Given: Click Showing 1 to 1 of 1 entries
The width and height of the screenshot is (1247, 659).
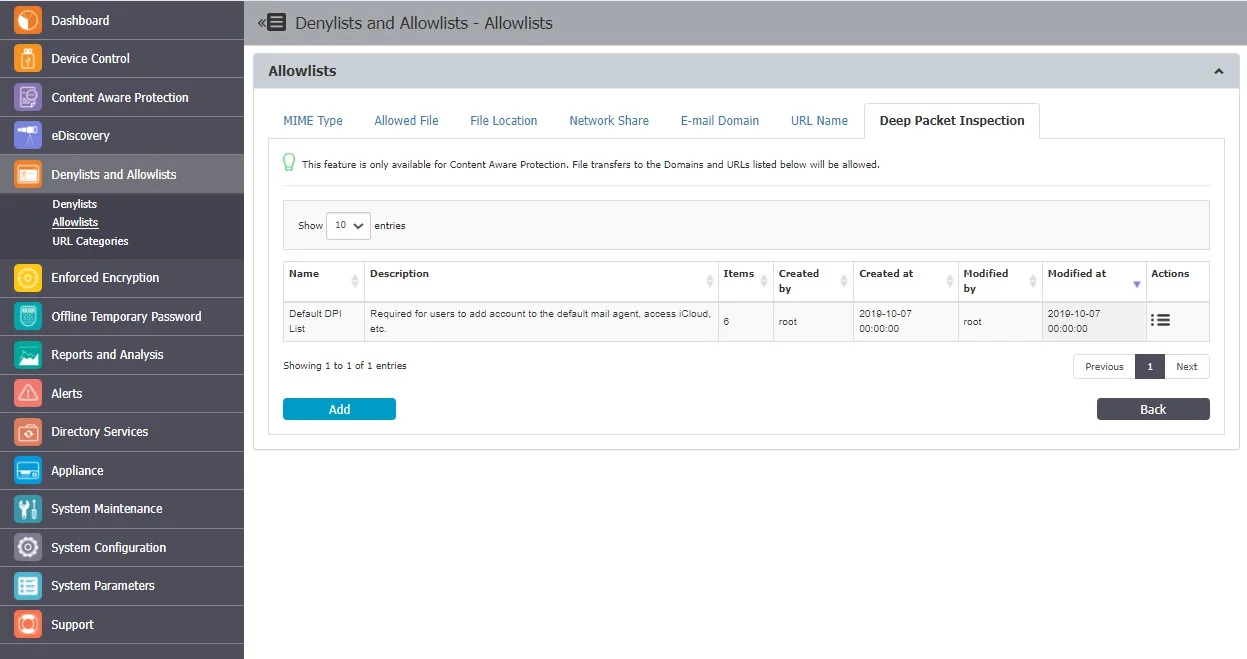Looking at the screenshot, I should point(345,366).
